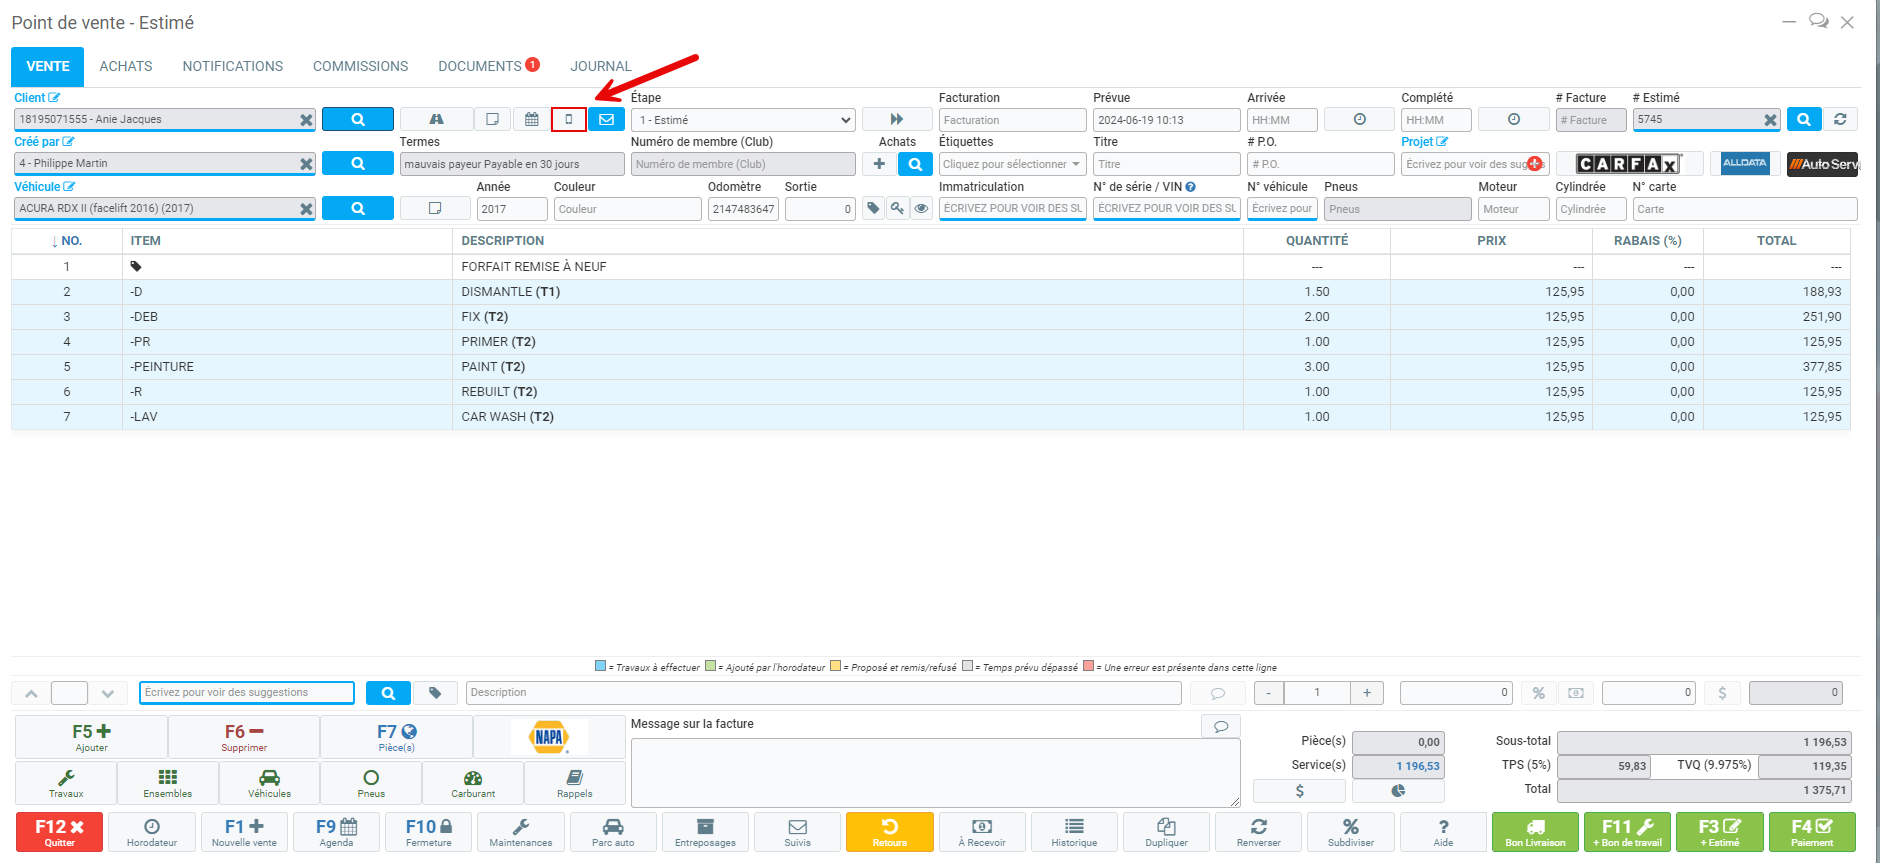Expand the Étiquettes selection dropdown

[1011, 164]
